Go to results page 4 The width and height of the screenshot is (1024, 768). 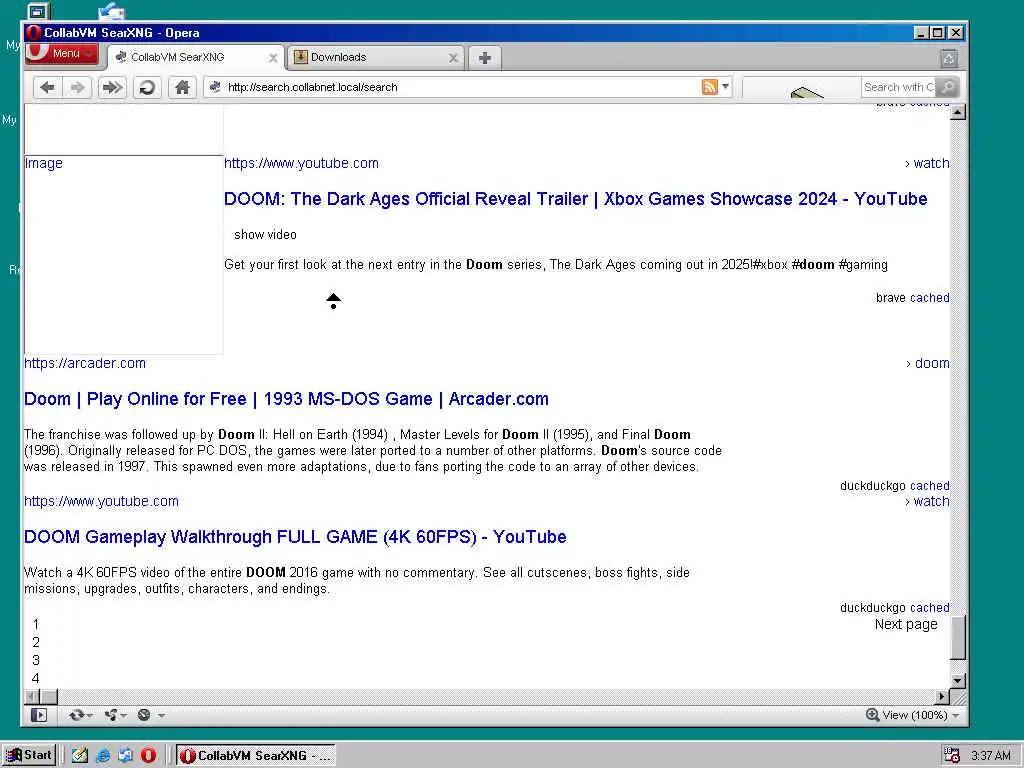click(x=36, y=679)
